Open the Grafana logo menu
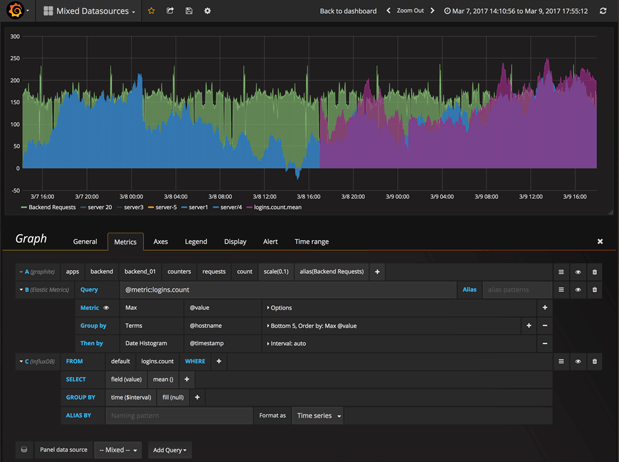 pos(16,11)
